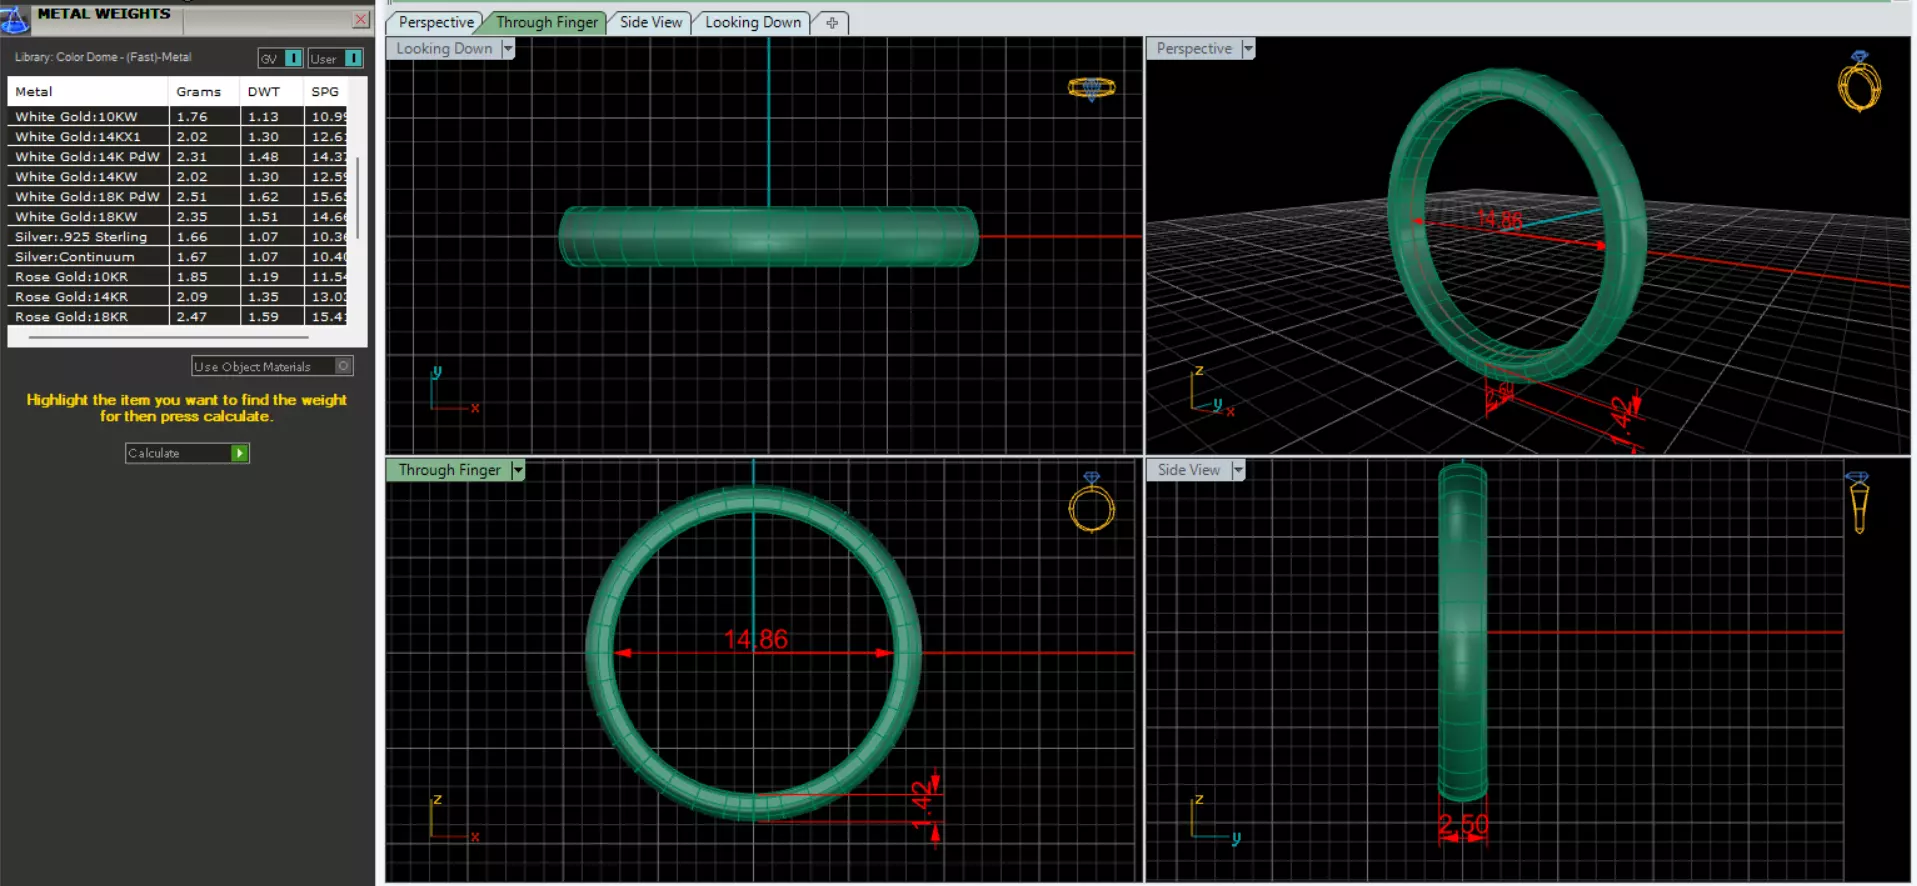Click the Calculate button

187,453
